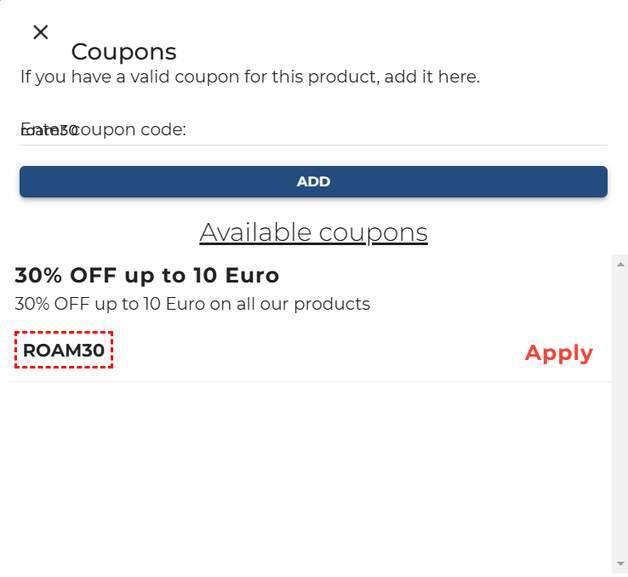This screenshot has height=577, width=628.
Task: Click the empty area below the ROAM30 coupon
Action: pyautogui.click(x=310, y=470)
